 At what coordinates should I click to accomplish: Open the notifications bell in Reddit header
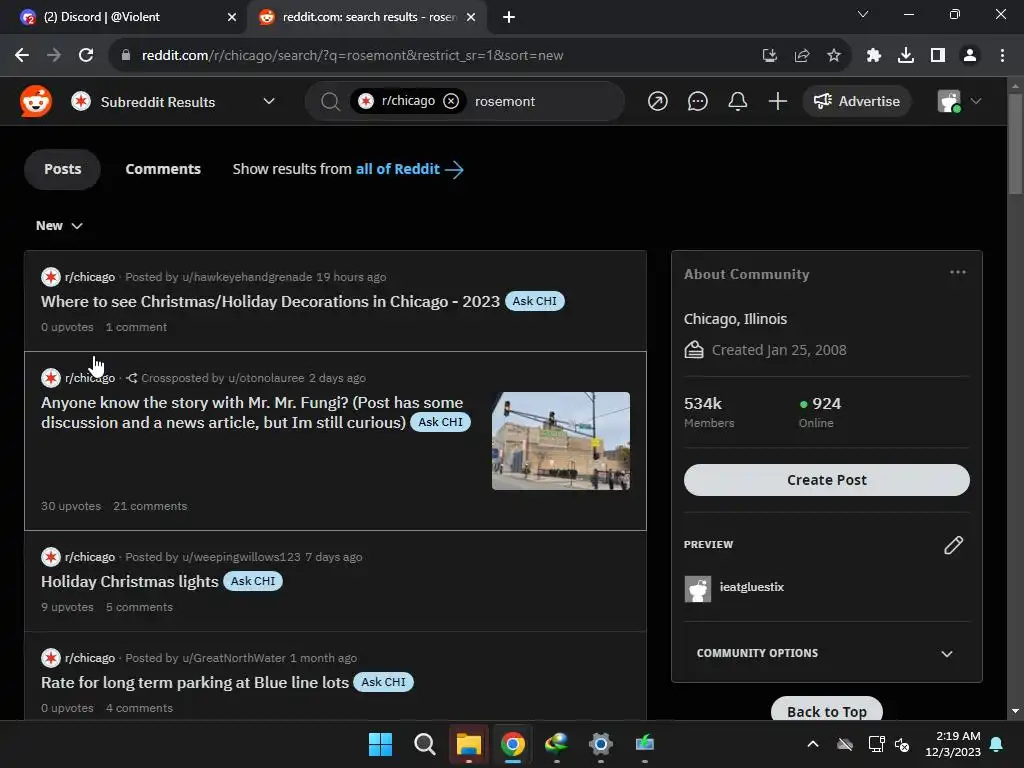click(x=737, y=101)
